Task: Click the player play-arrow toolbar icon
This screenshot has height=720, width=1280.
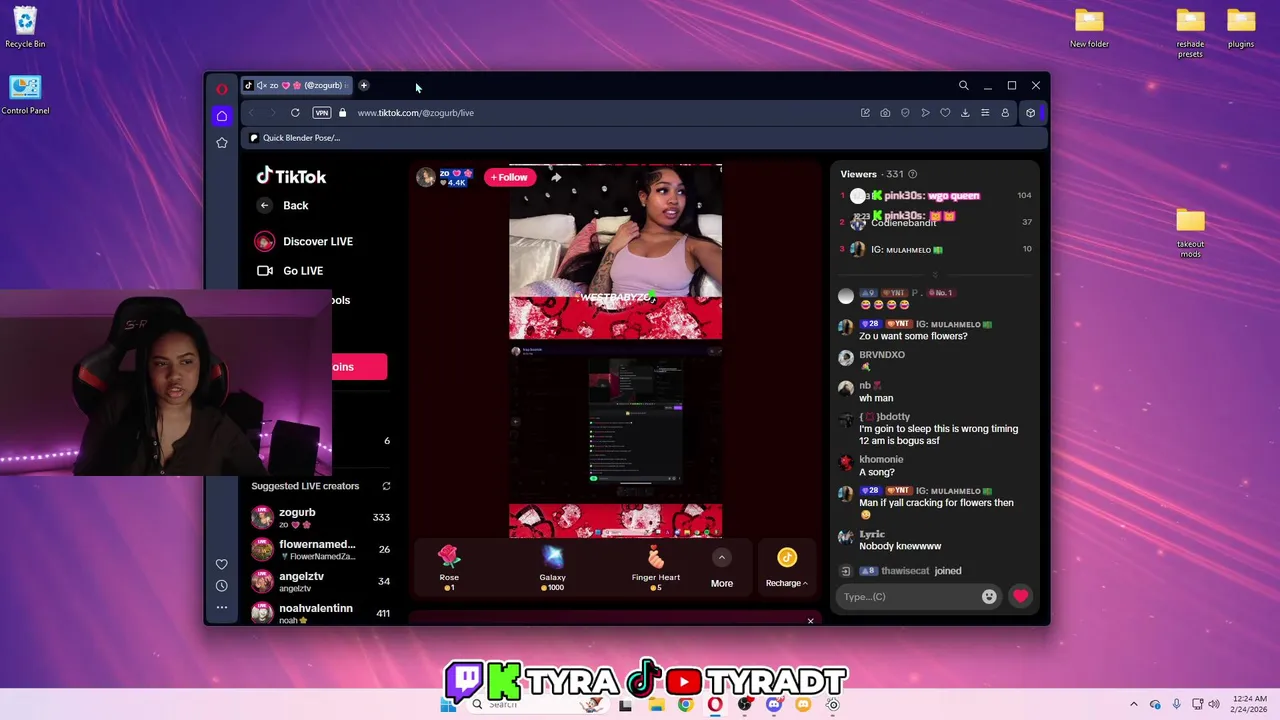Action: pos(925,113)
